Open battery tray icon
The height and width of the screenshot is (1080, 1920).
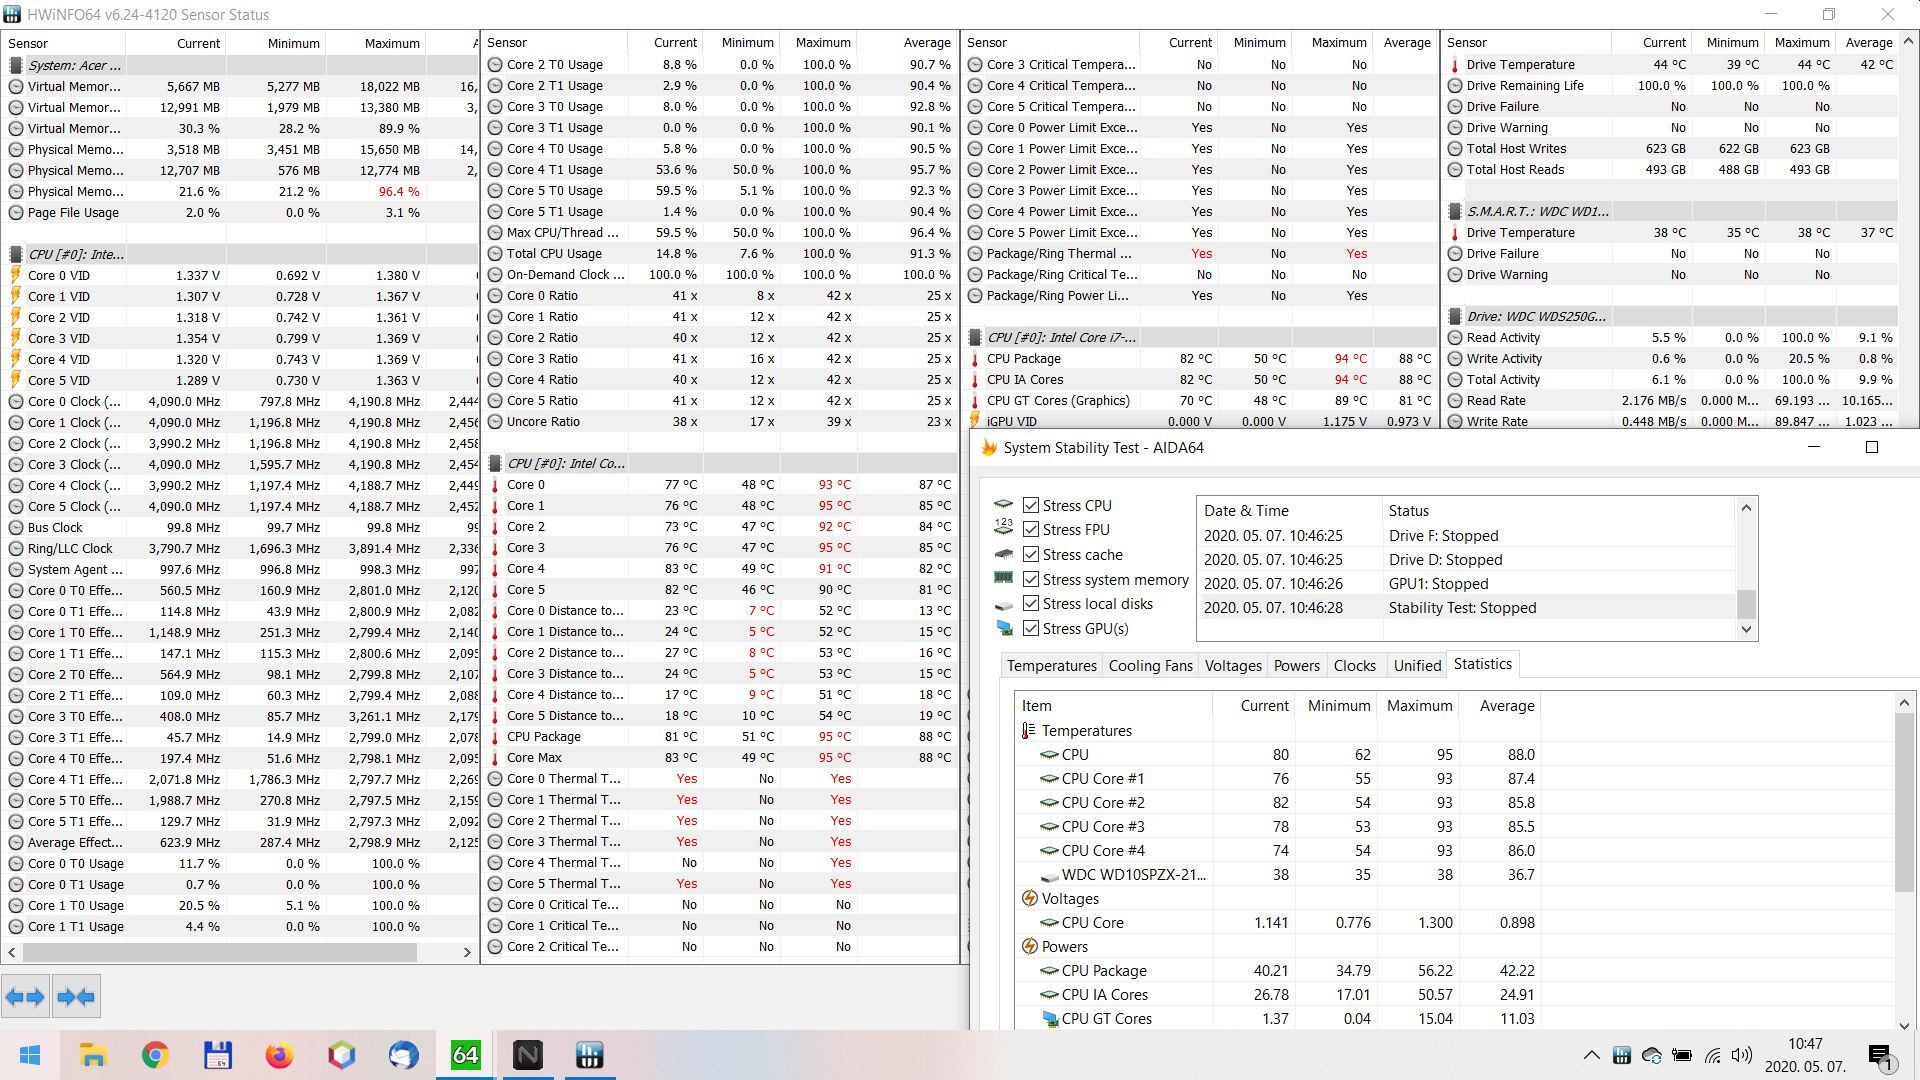point(1682,1055)
